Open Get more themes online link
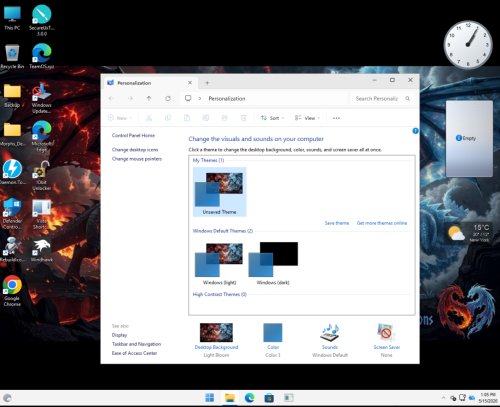 coord(382,223)
